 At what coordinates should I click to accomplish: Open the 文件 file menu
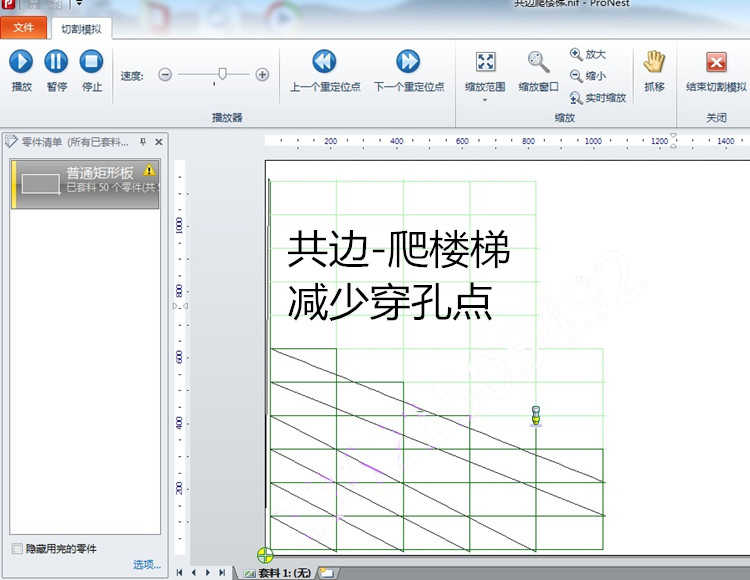23,28
